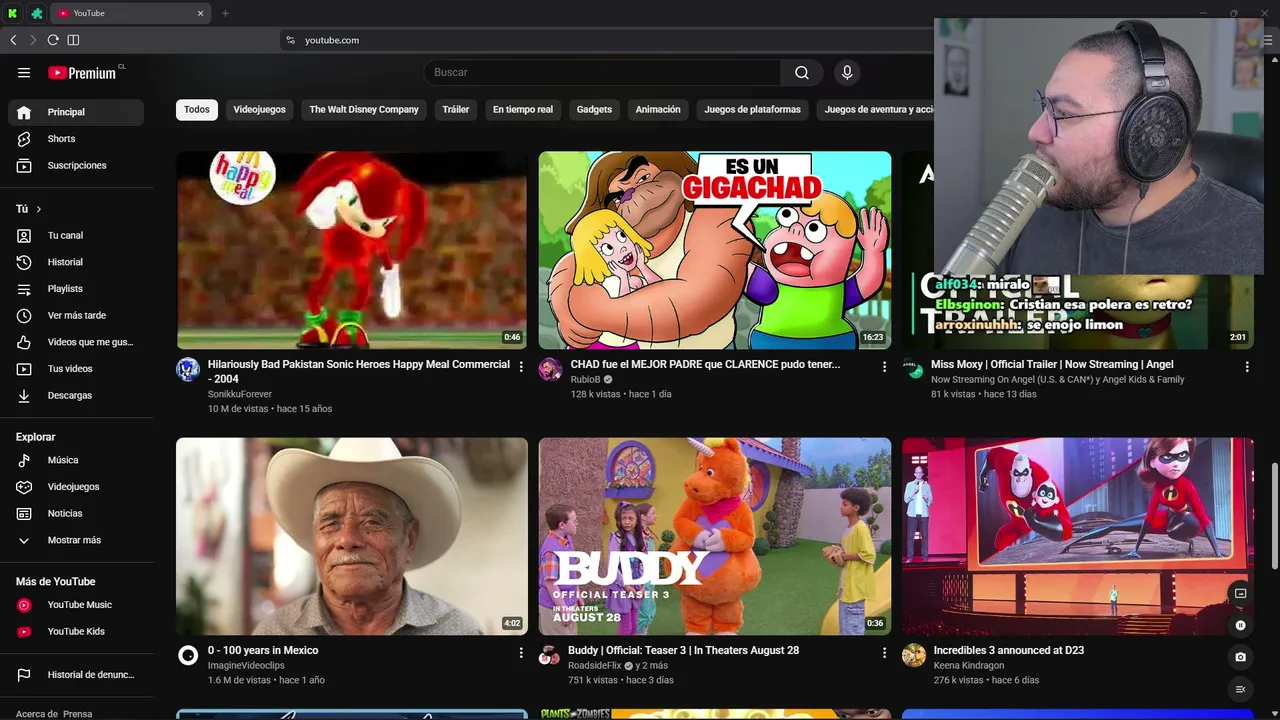The width and height of the screenshot is (1280, 720).
Task: Go to Tu canal in sidebar
Action: pyautogui.click(x=76, y=235)
